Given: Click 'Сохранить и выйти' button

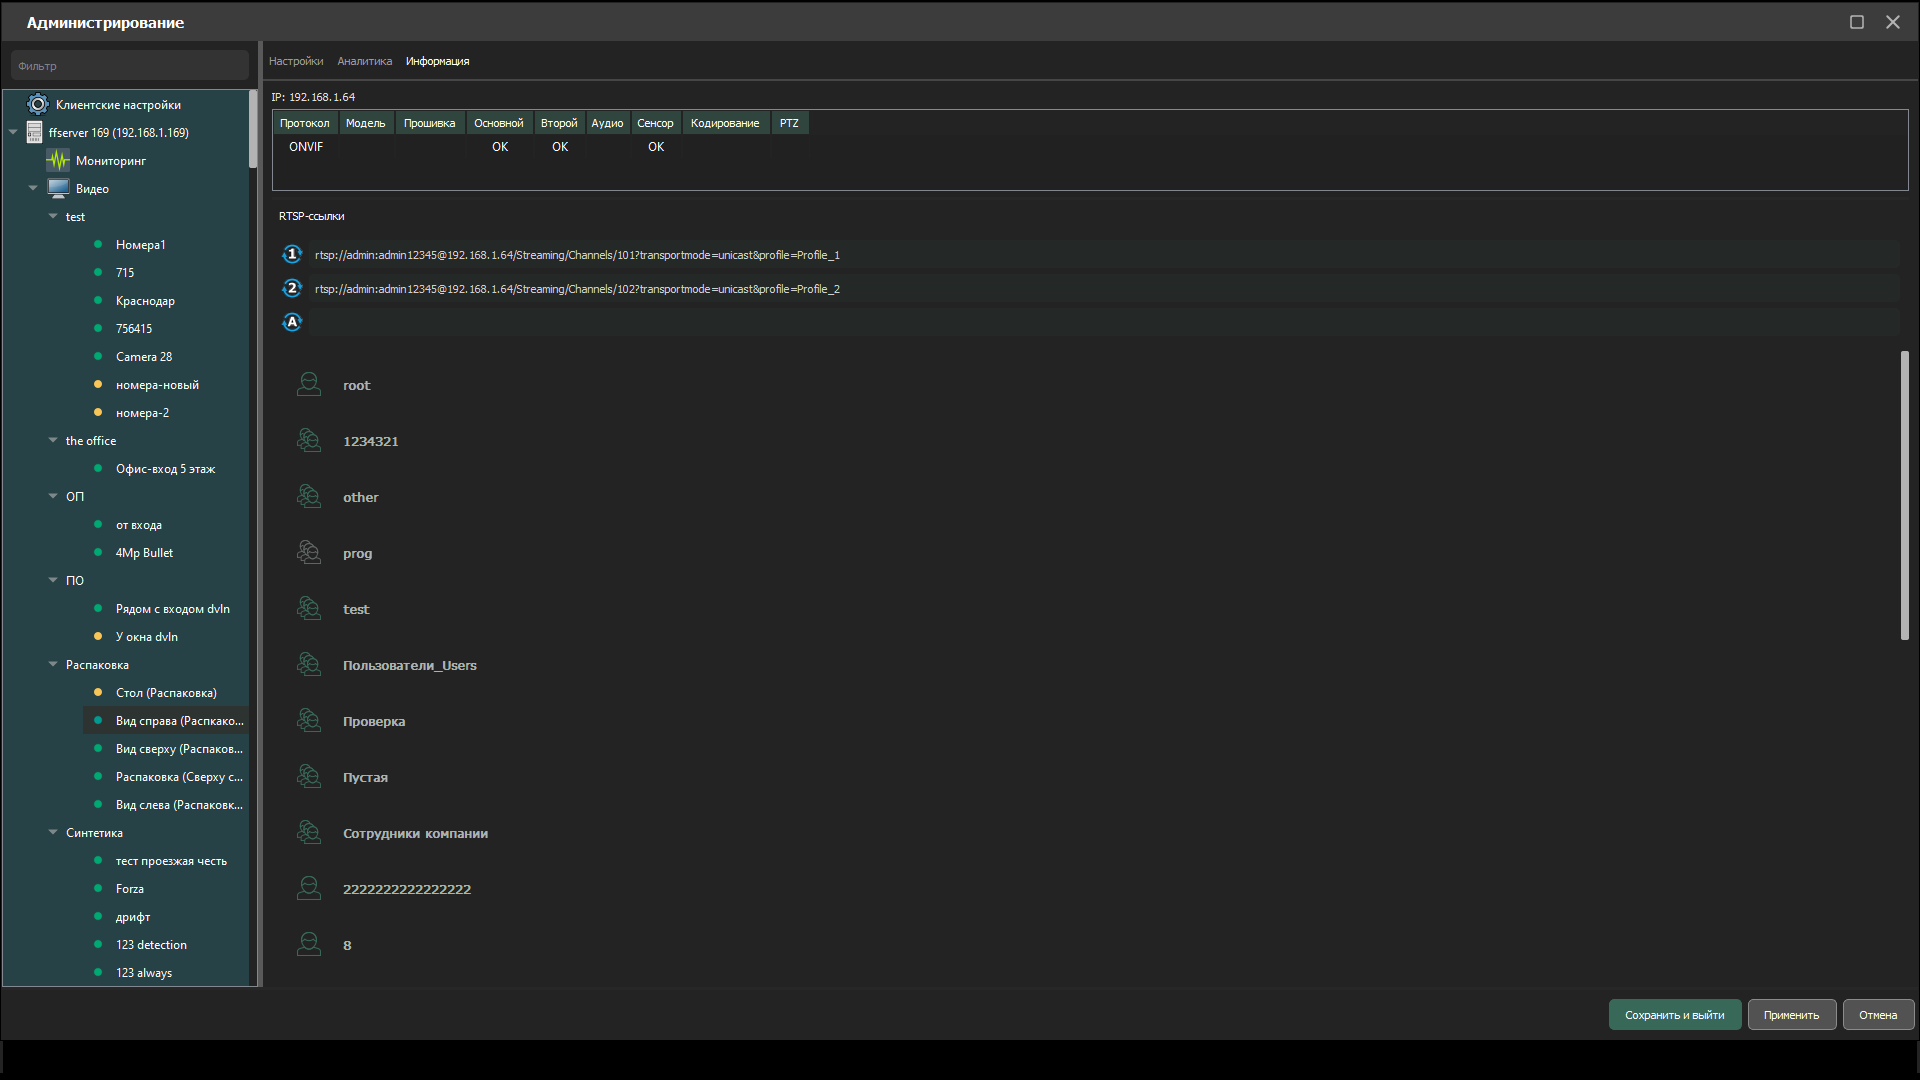Looking at the screenshot, I should 1673,1014.
